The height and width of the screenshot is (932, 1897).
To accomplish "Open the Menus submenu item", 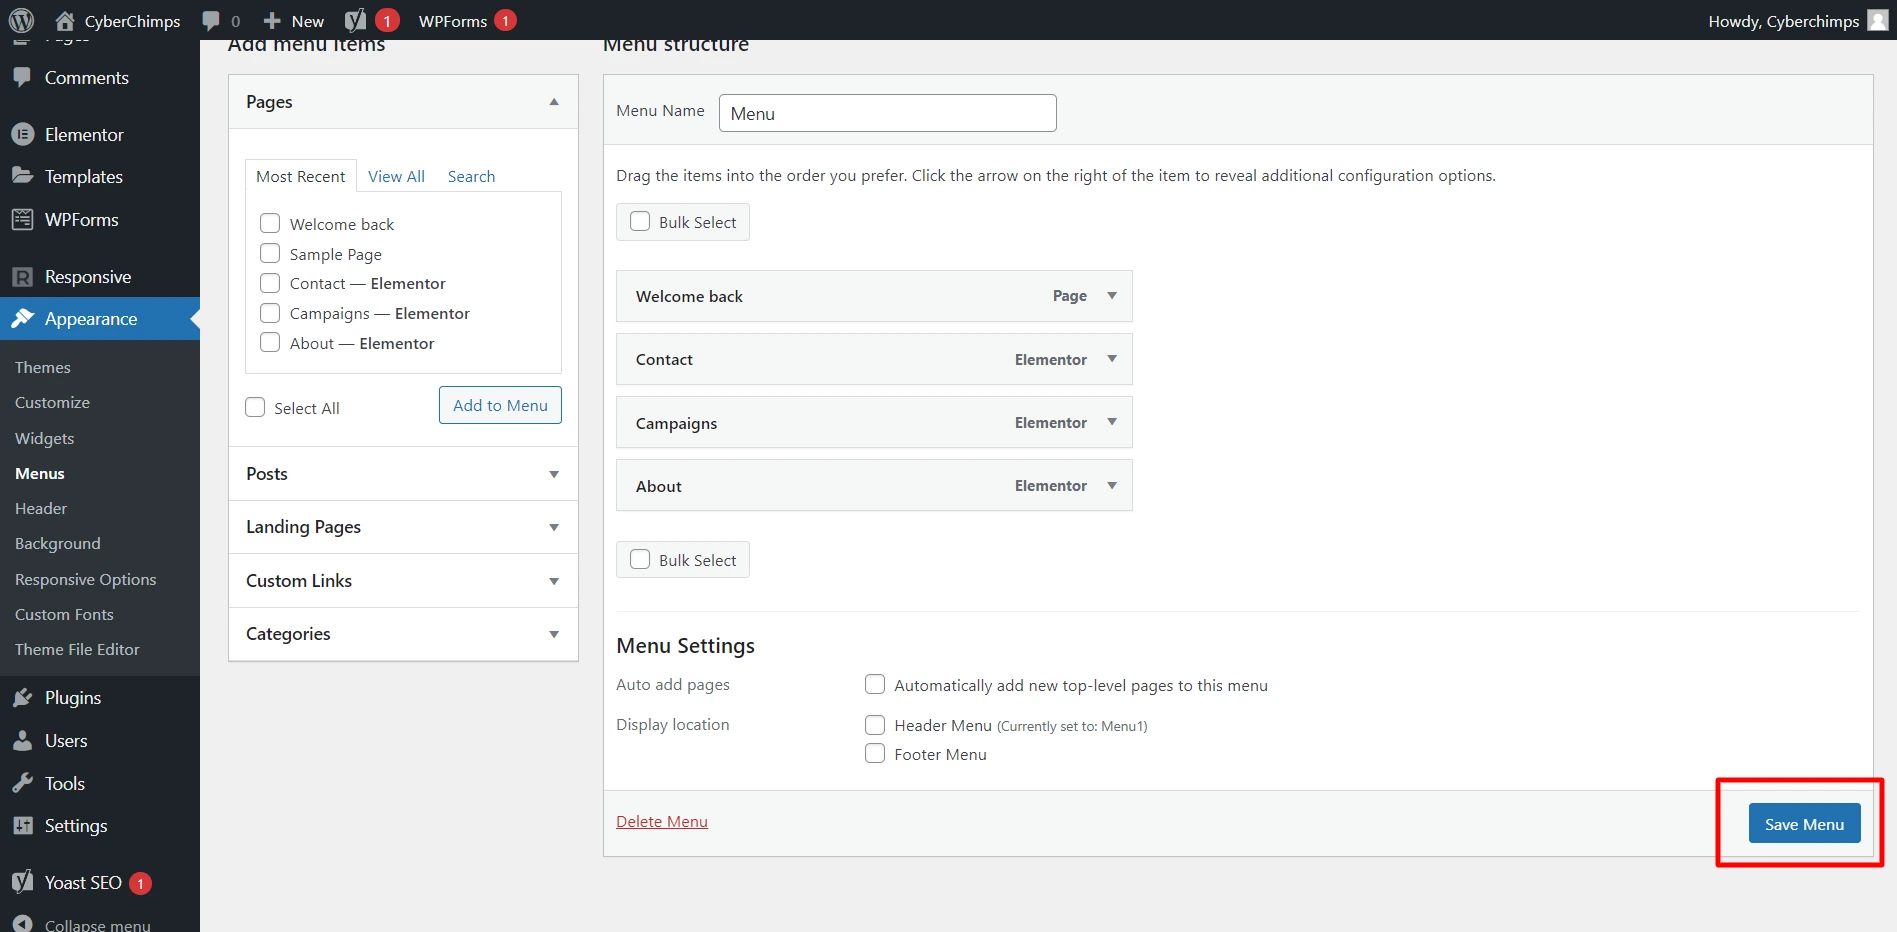I will pos(40,473).
